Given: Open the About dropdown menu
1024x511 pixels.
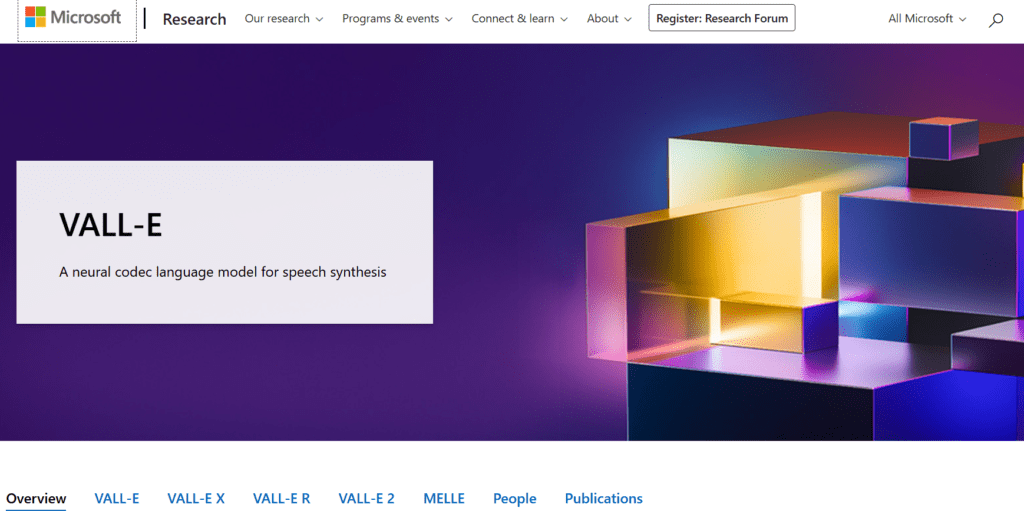Looking at the screenshot, I should point(609,19).
